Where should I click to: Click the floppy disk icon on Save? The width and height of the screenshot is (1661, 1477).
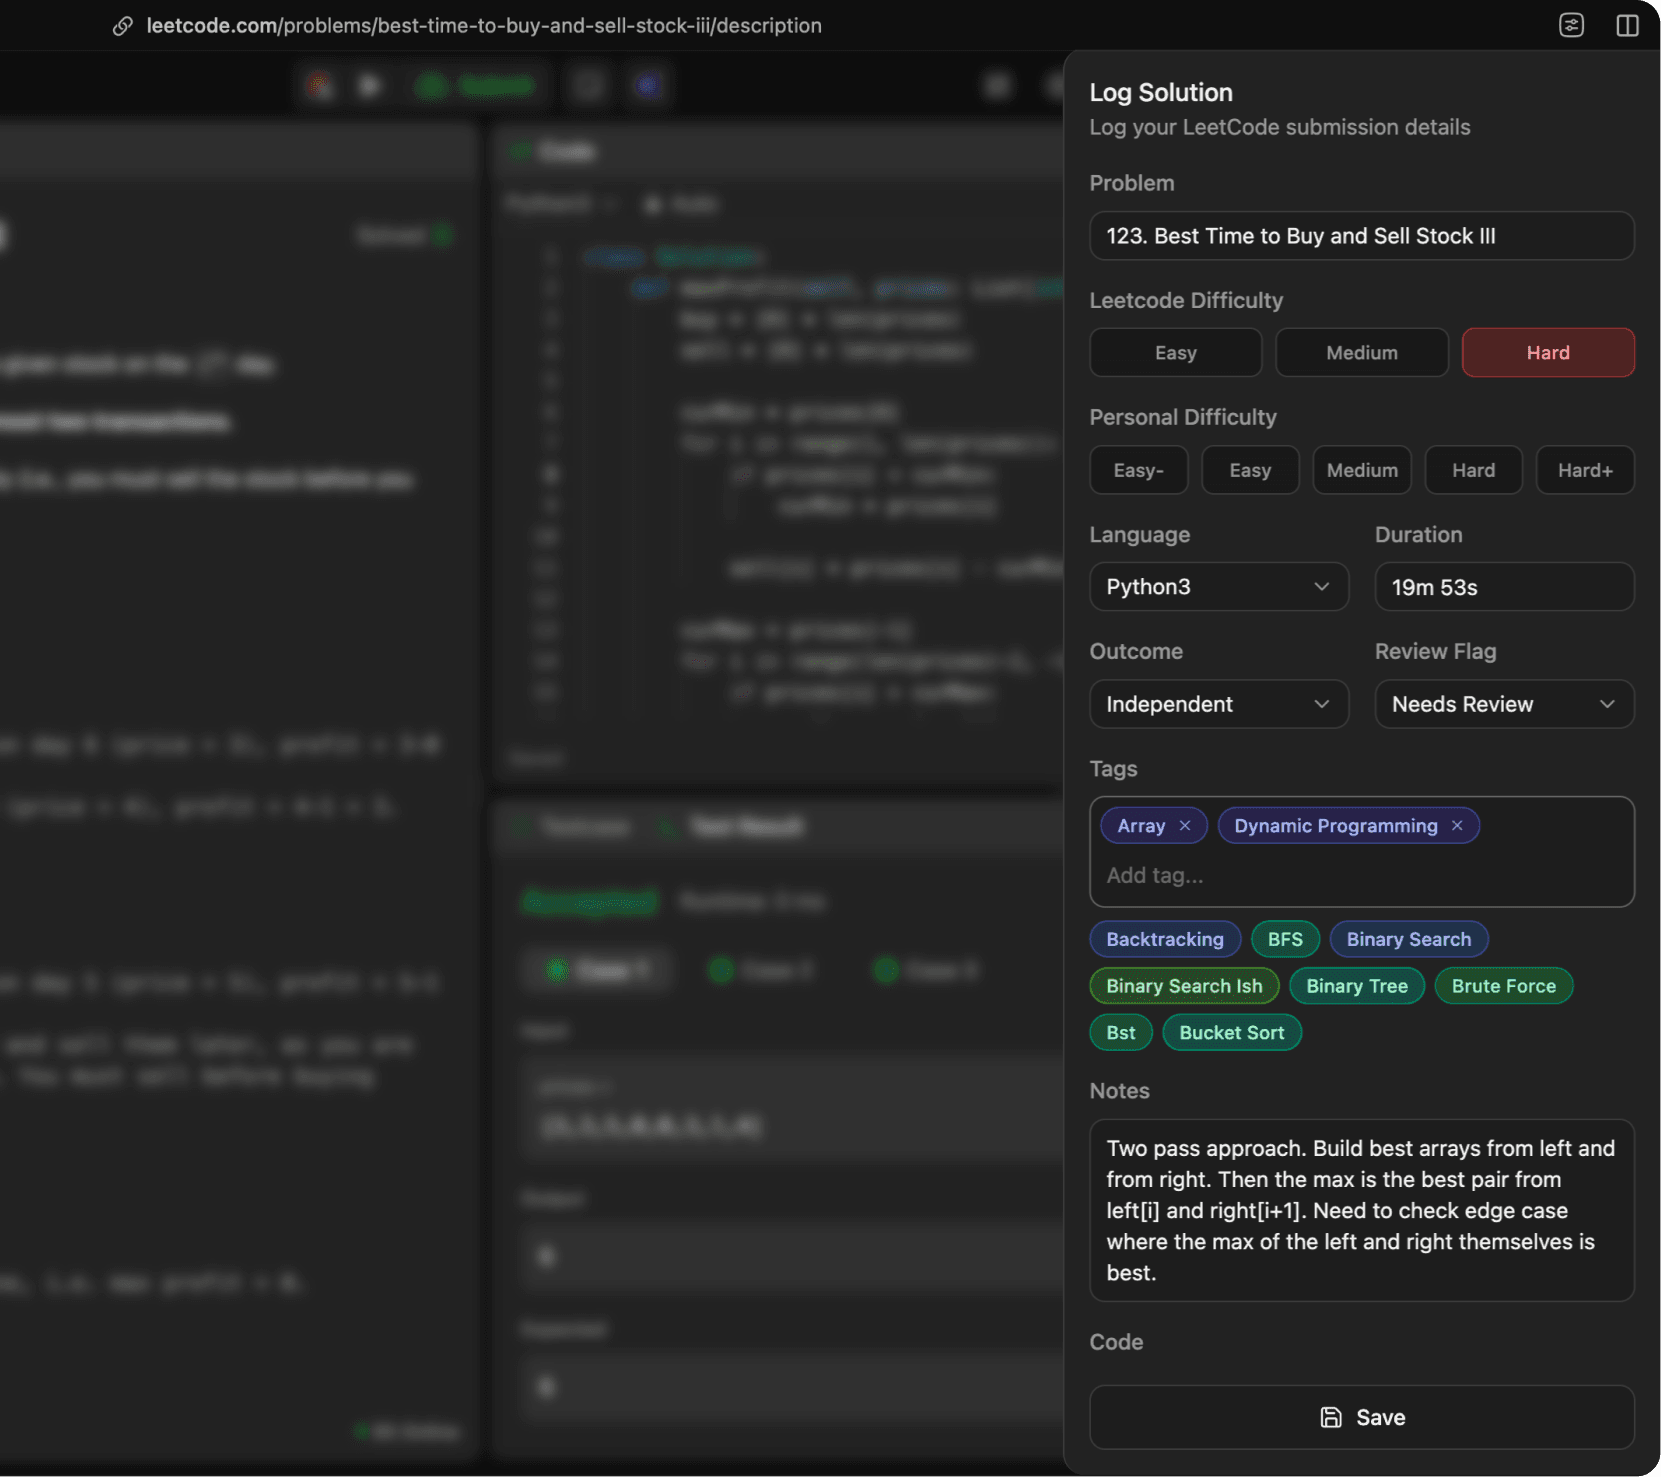tap(1331, 1417)
